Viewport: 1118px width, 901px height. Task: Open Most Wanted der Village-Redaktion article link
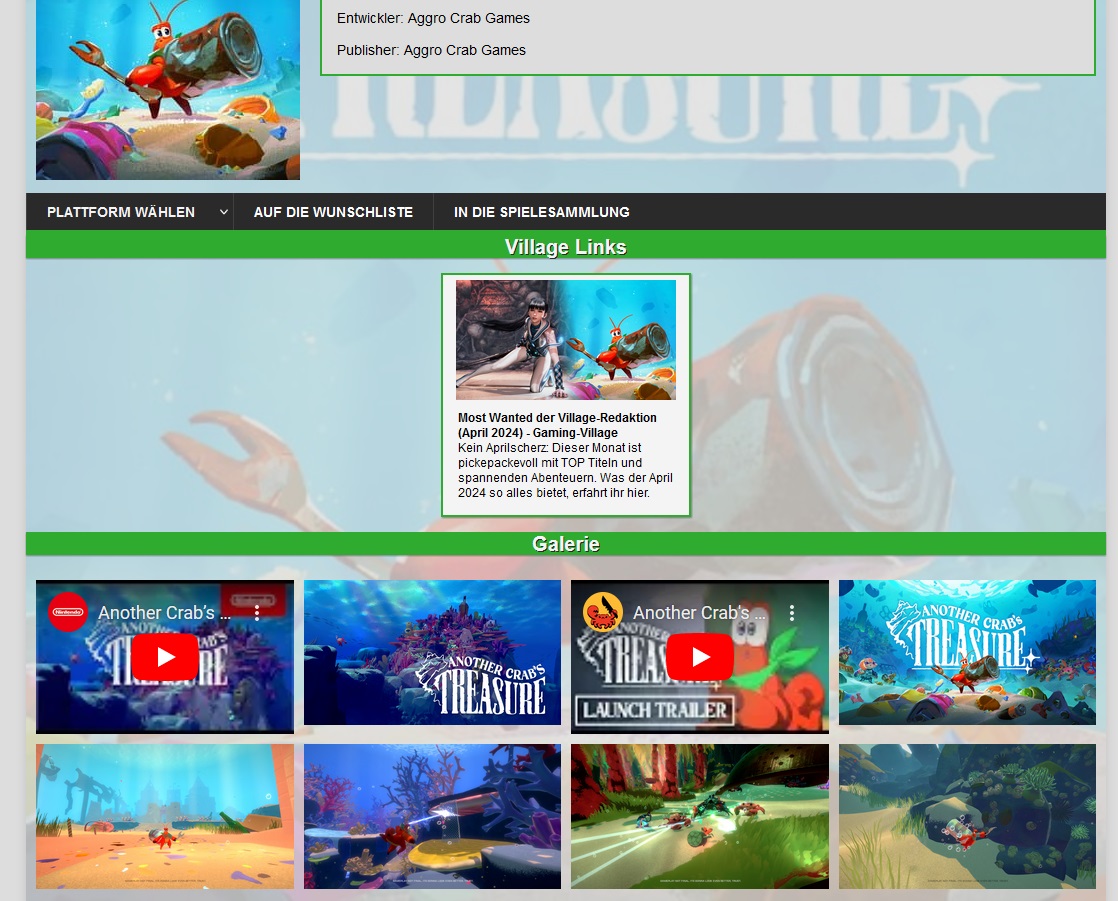tap(557, 425)
